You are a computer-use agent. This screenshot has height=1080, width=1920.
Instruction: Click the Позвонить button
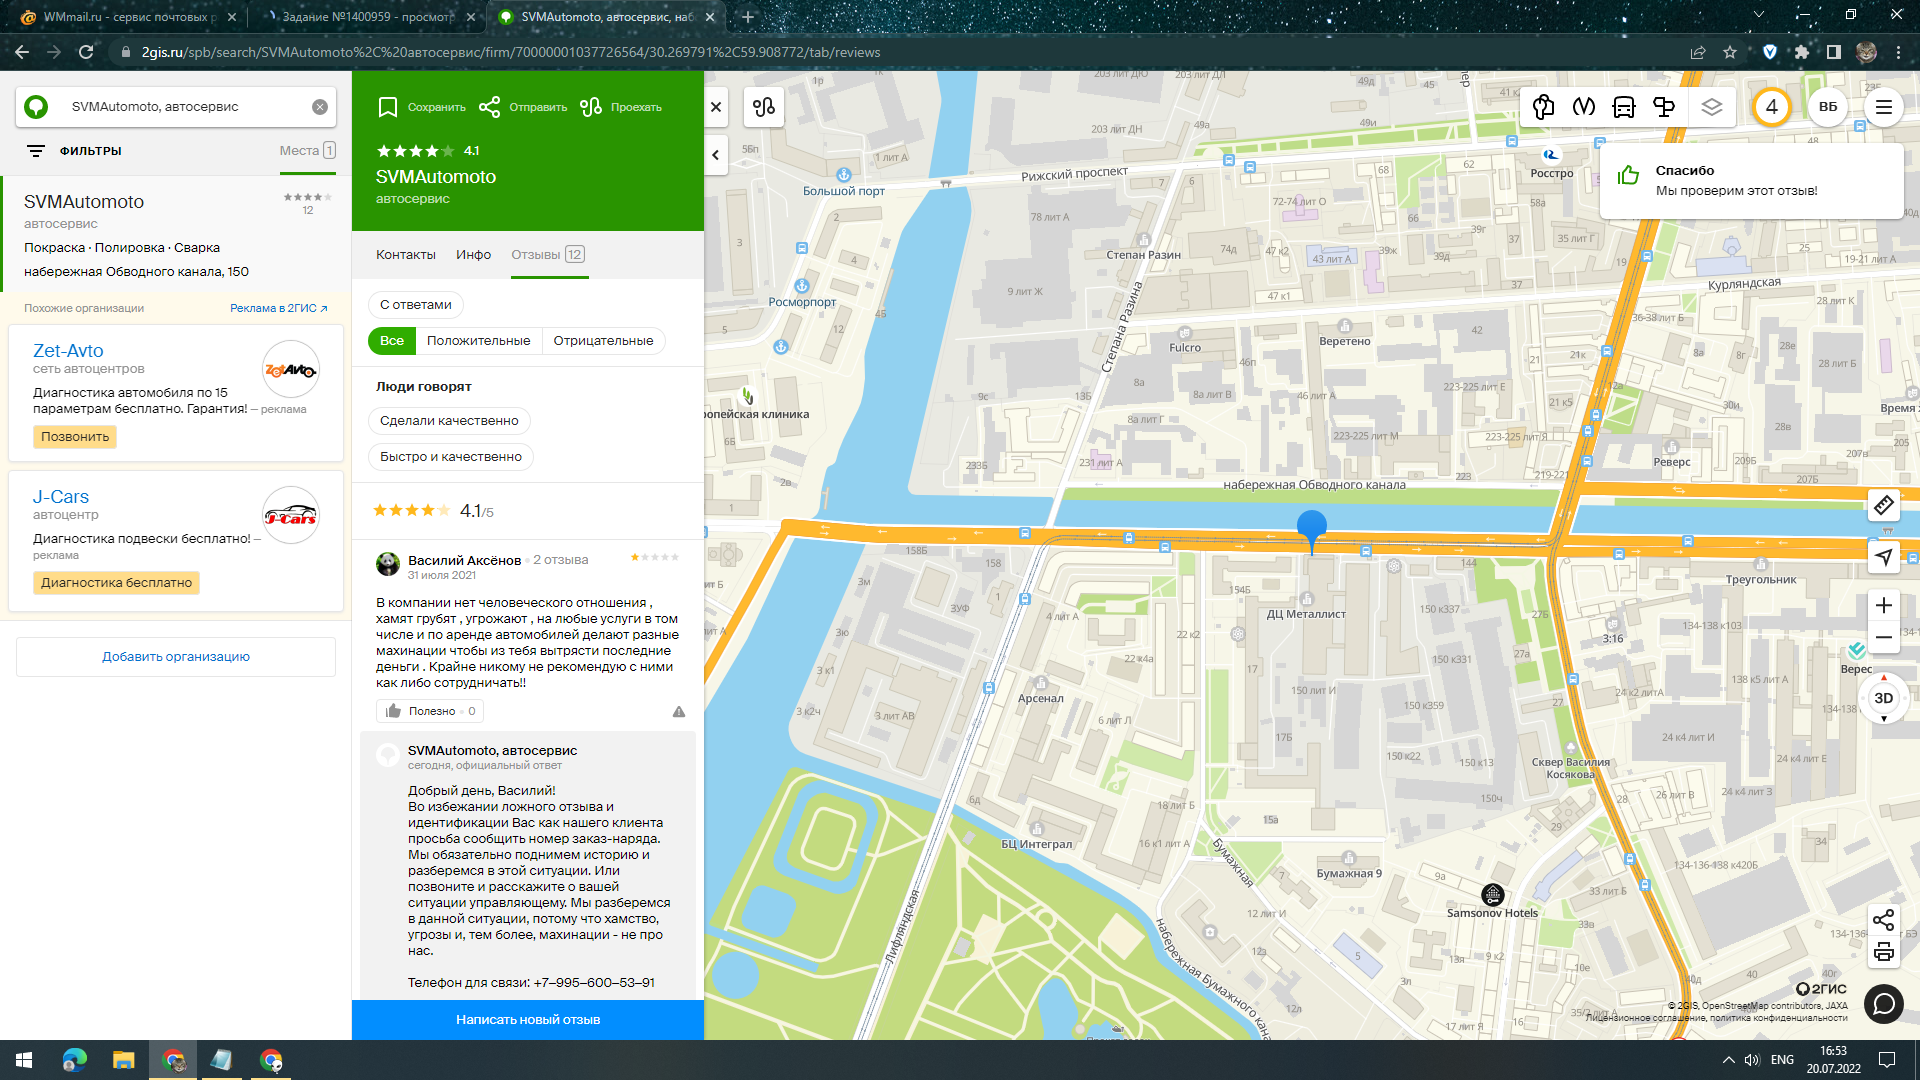point(75,437)
